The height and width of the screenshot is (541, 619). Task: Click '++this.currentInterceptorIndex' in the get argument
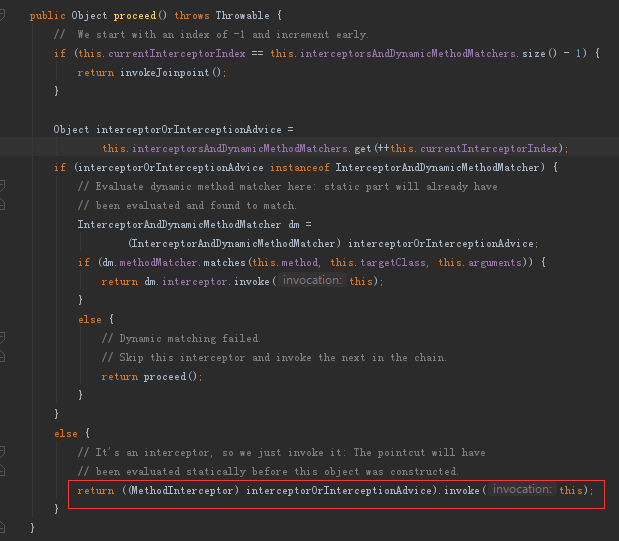468,148
